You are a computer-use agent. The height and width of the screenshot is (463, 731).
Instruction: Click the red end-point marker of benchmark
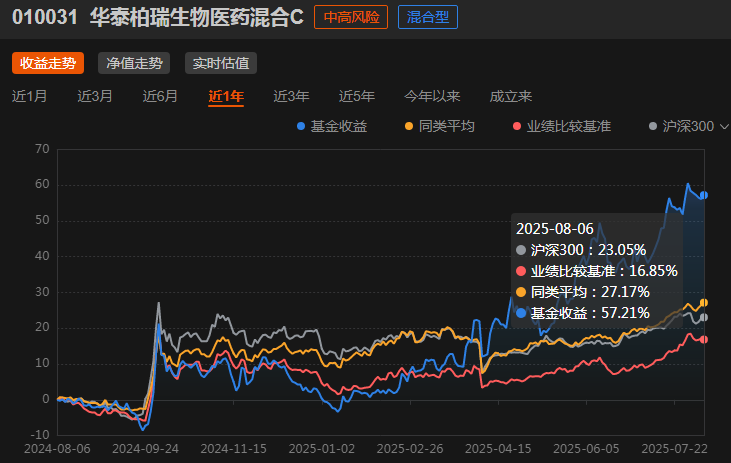703,339
